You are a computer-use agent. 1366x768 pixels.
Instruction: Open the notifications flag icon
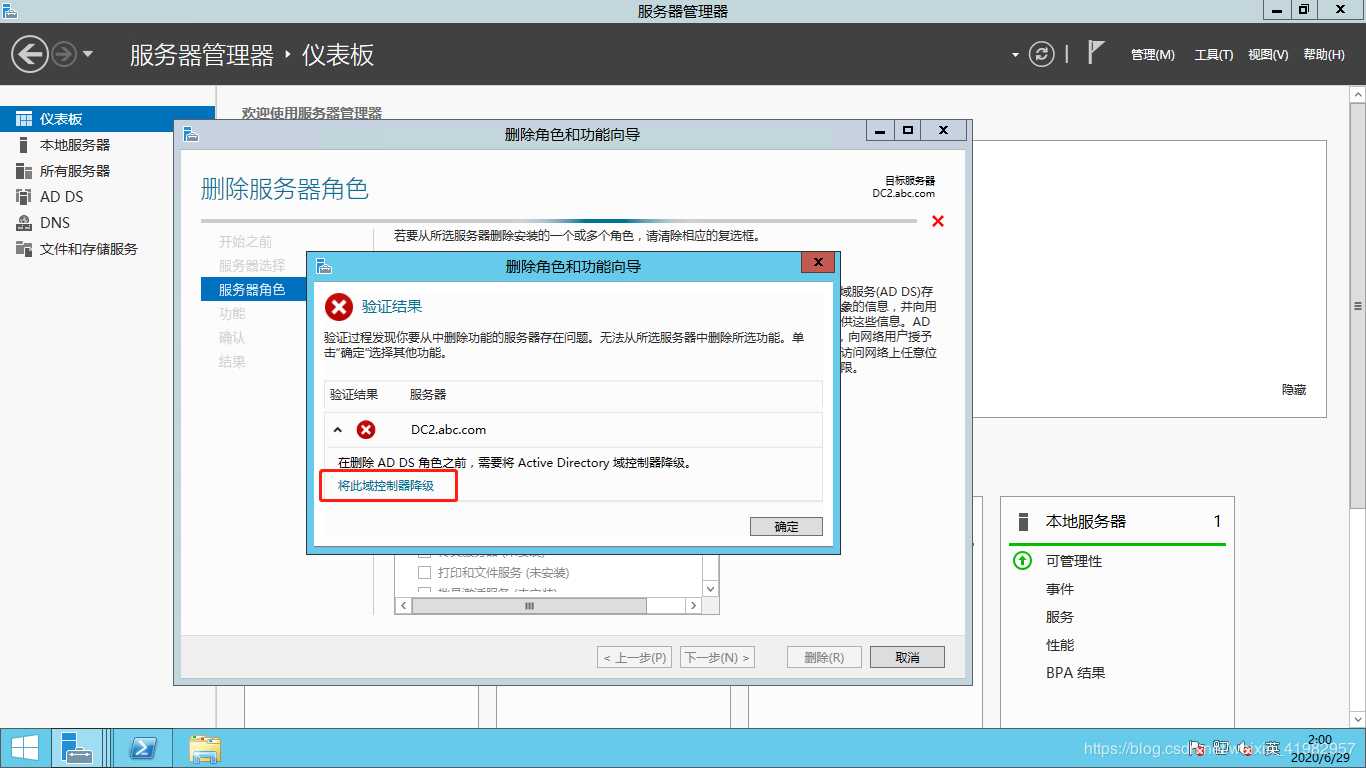tap(1096, 53)
